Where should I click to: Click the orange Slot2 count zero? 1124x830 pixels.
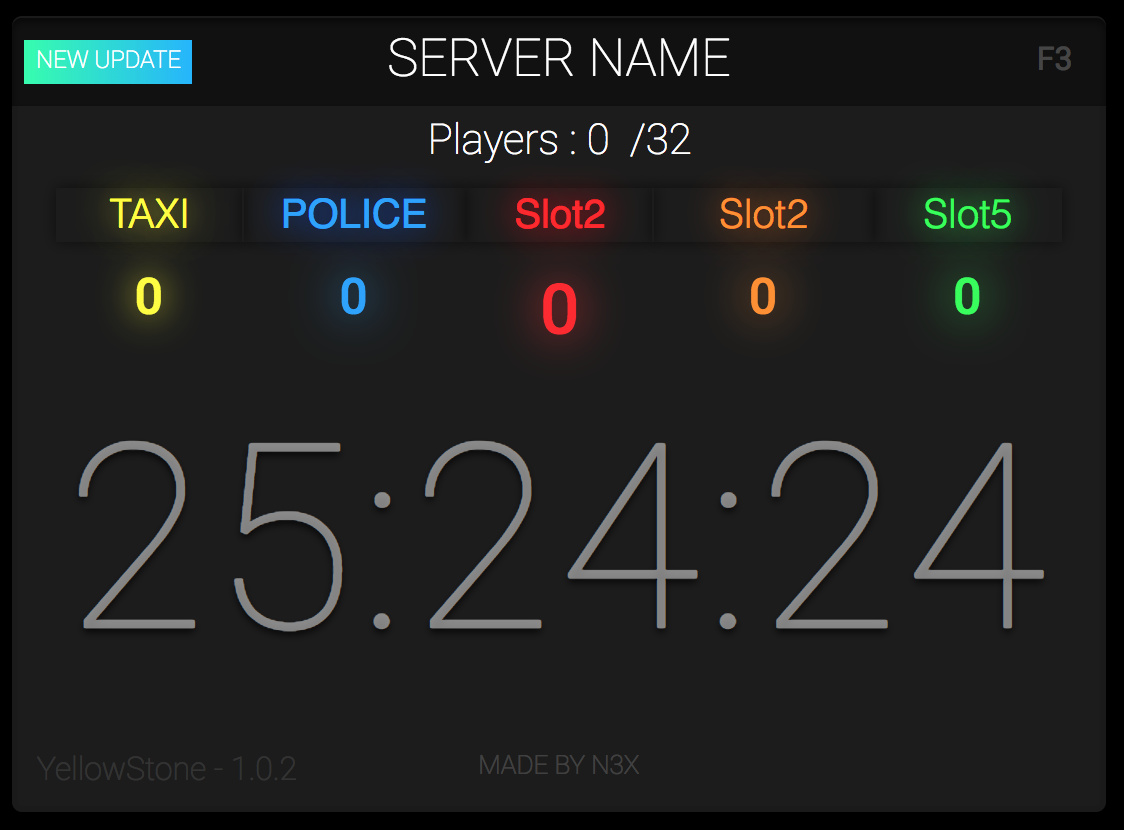pos(763,296)
